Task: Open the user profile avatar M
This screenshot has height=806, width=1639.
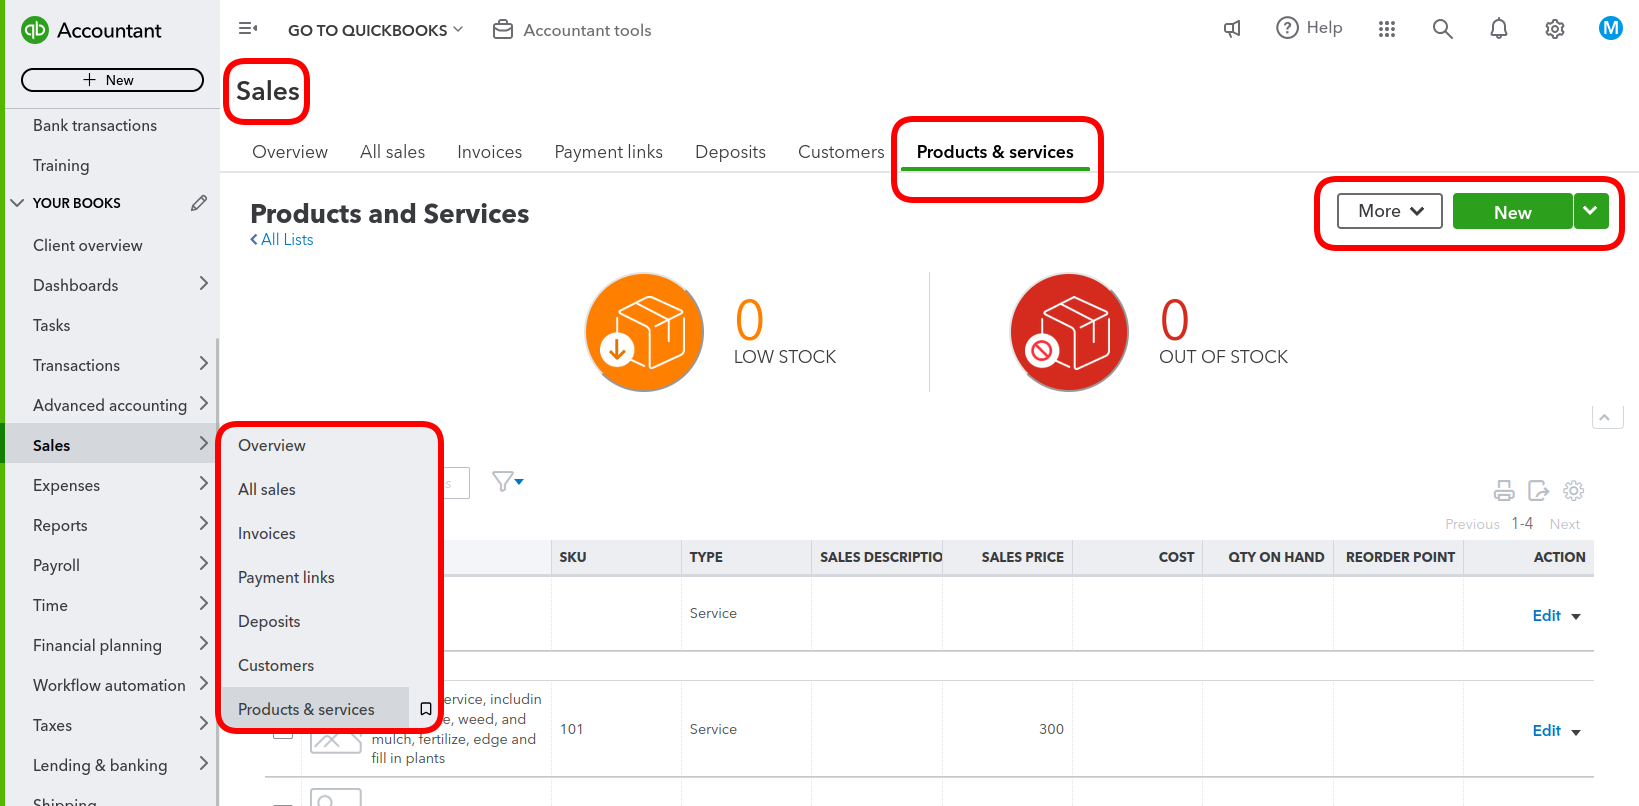Action: pyautogui.click(x=1610, y=28)
